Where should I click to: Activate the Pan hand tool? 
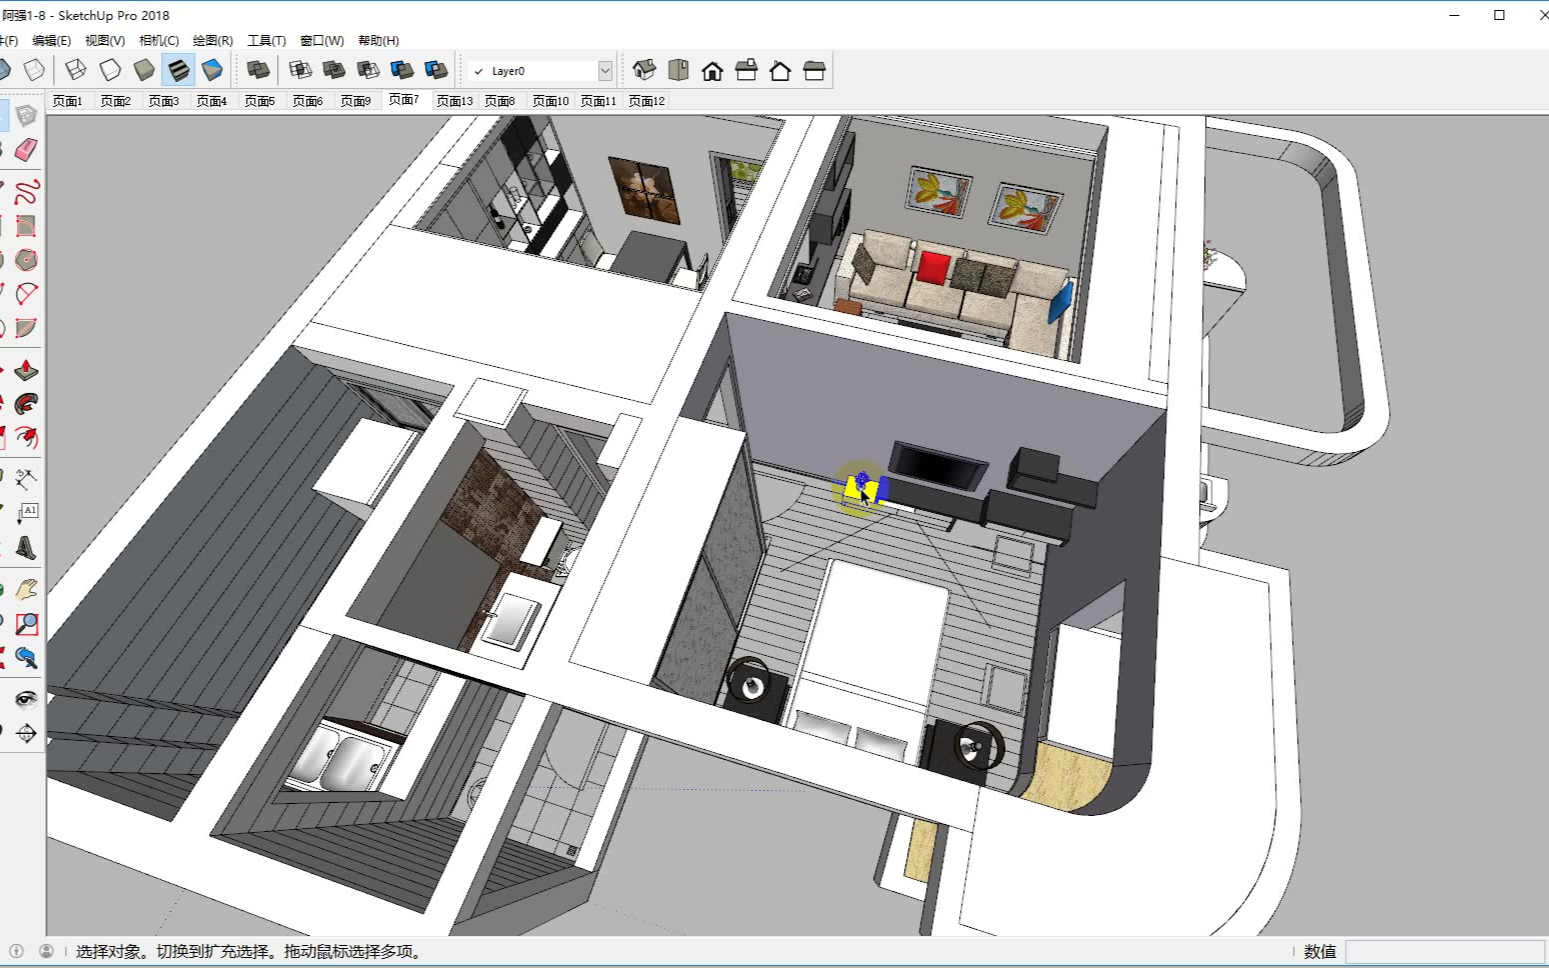[26, 590]
